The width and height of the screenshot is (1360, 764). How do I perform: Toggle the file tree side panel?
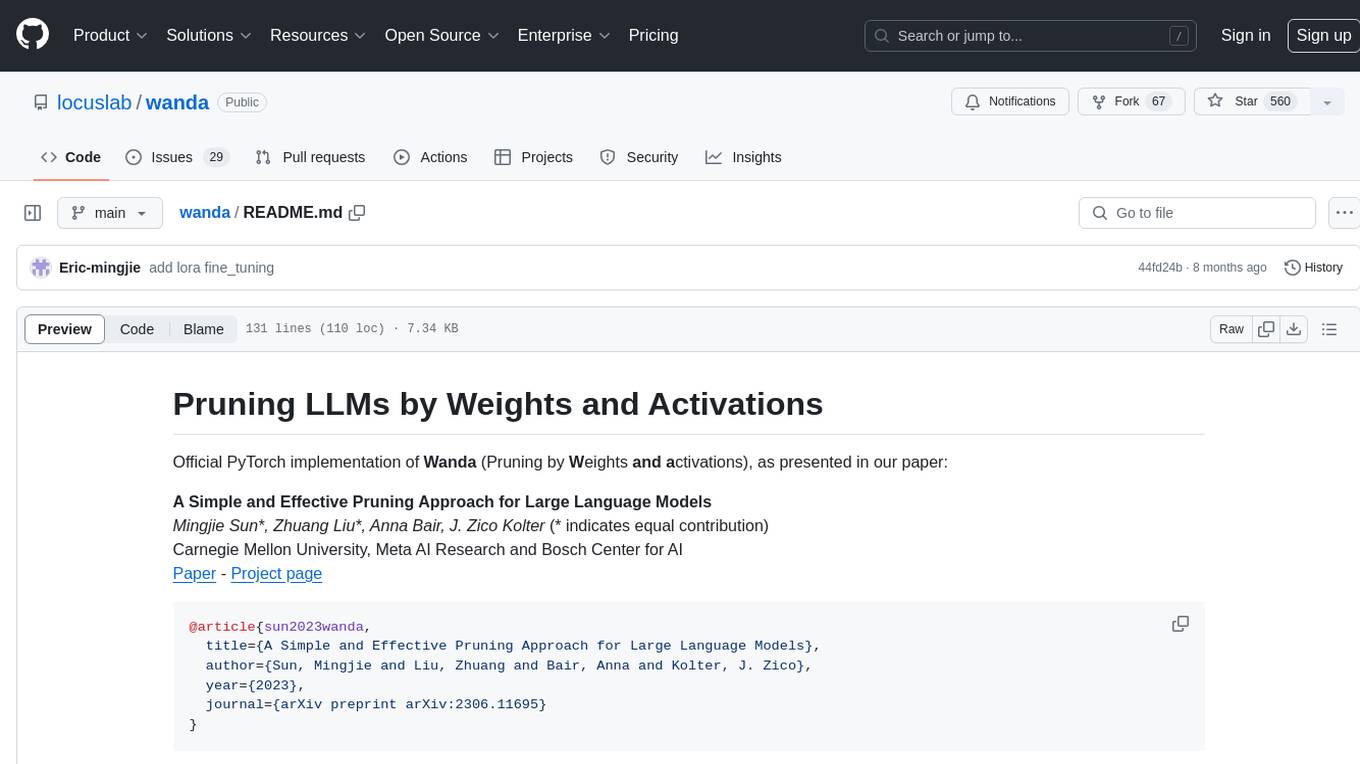click(33, 213)
